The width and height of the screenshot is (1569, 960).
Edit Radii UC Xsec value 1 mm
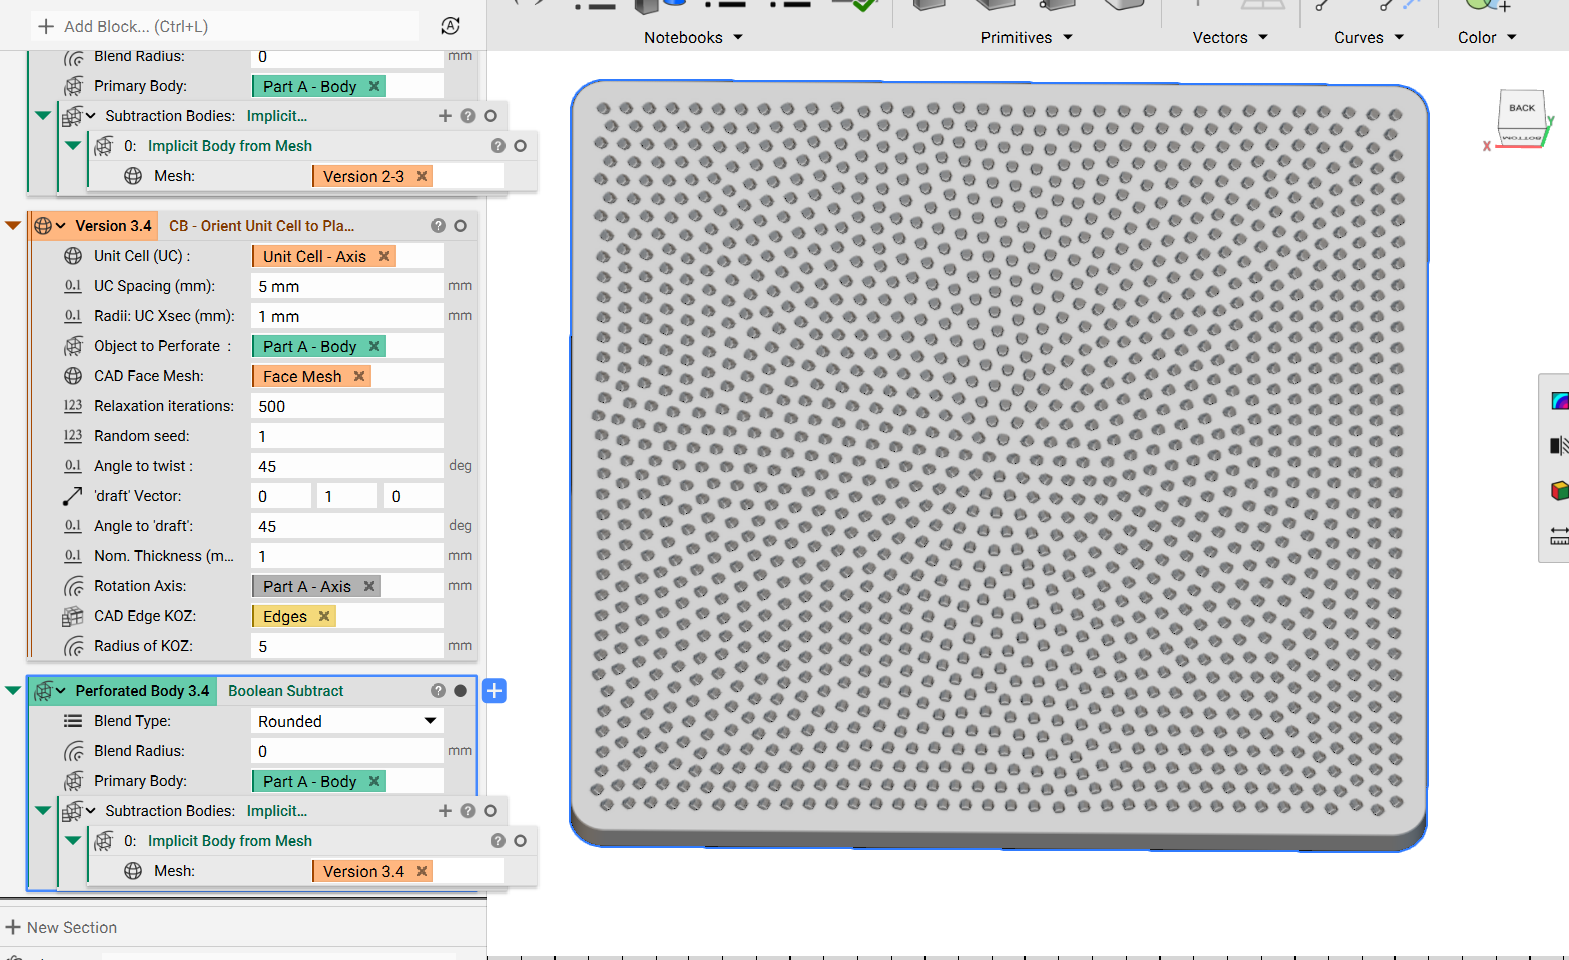pyautogui.click(x=347, y=316)
